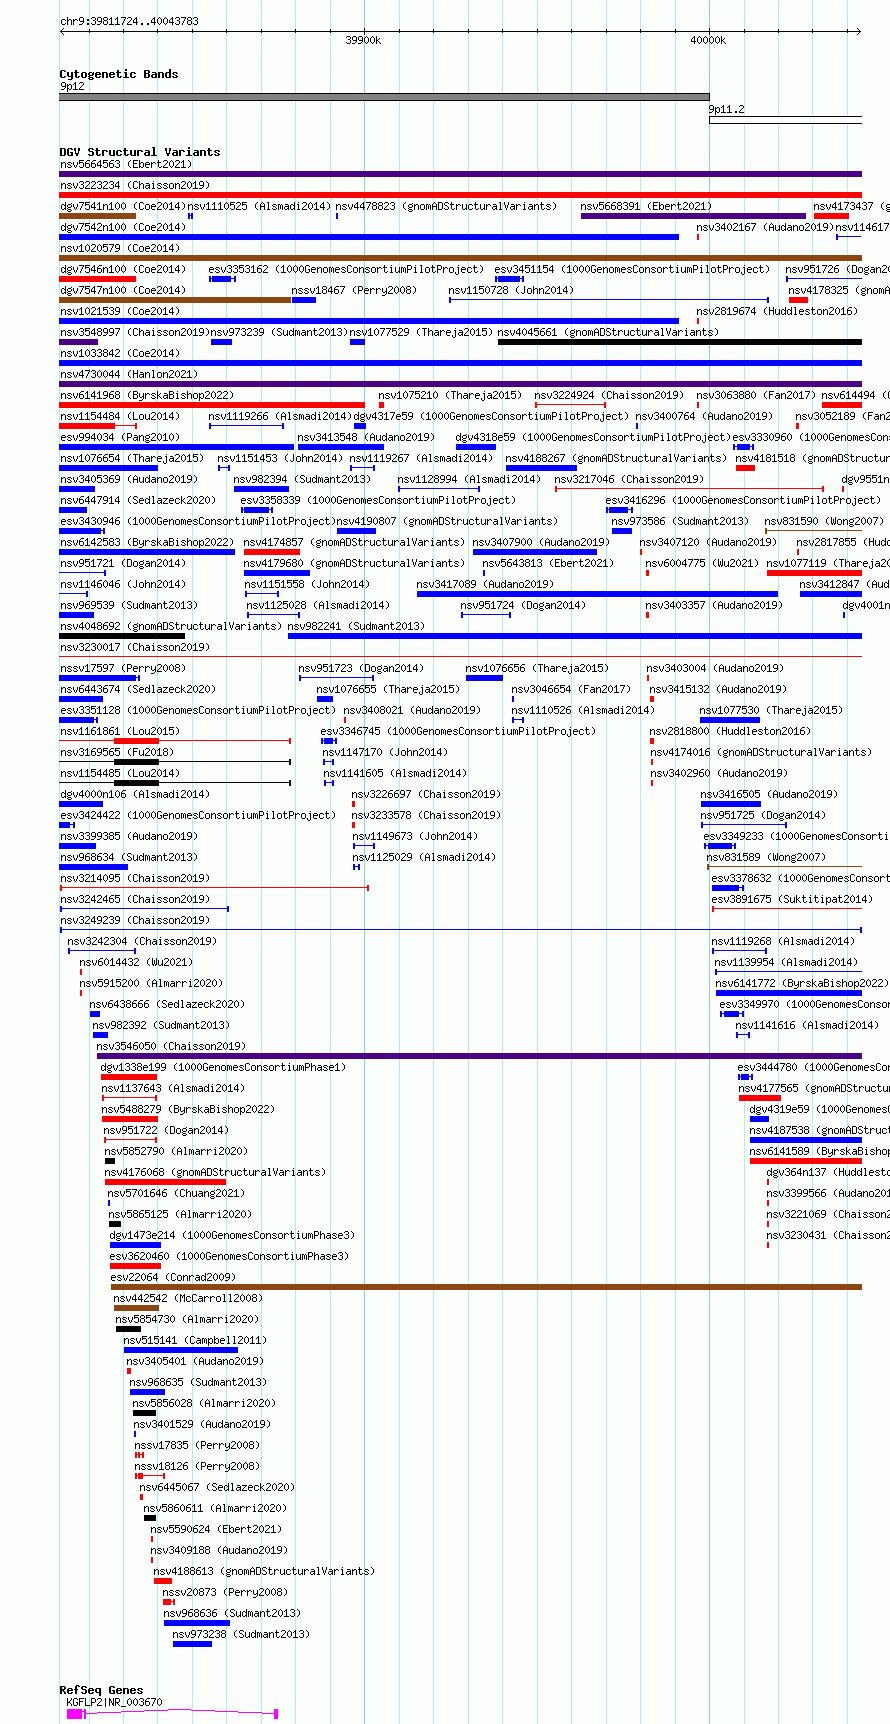Click nsv5701646 (Chuang2021) variant label
The image size is (890, 1724).
(x=174, y=1193)
